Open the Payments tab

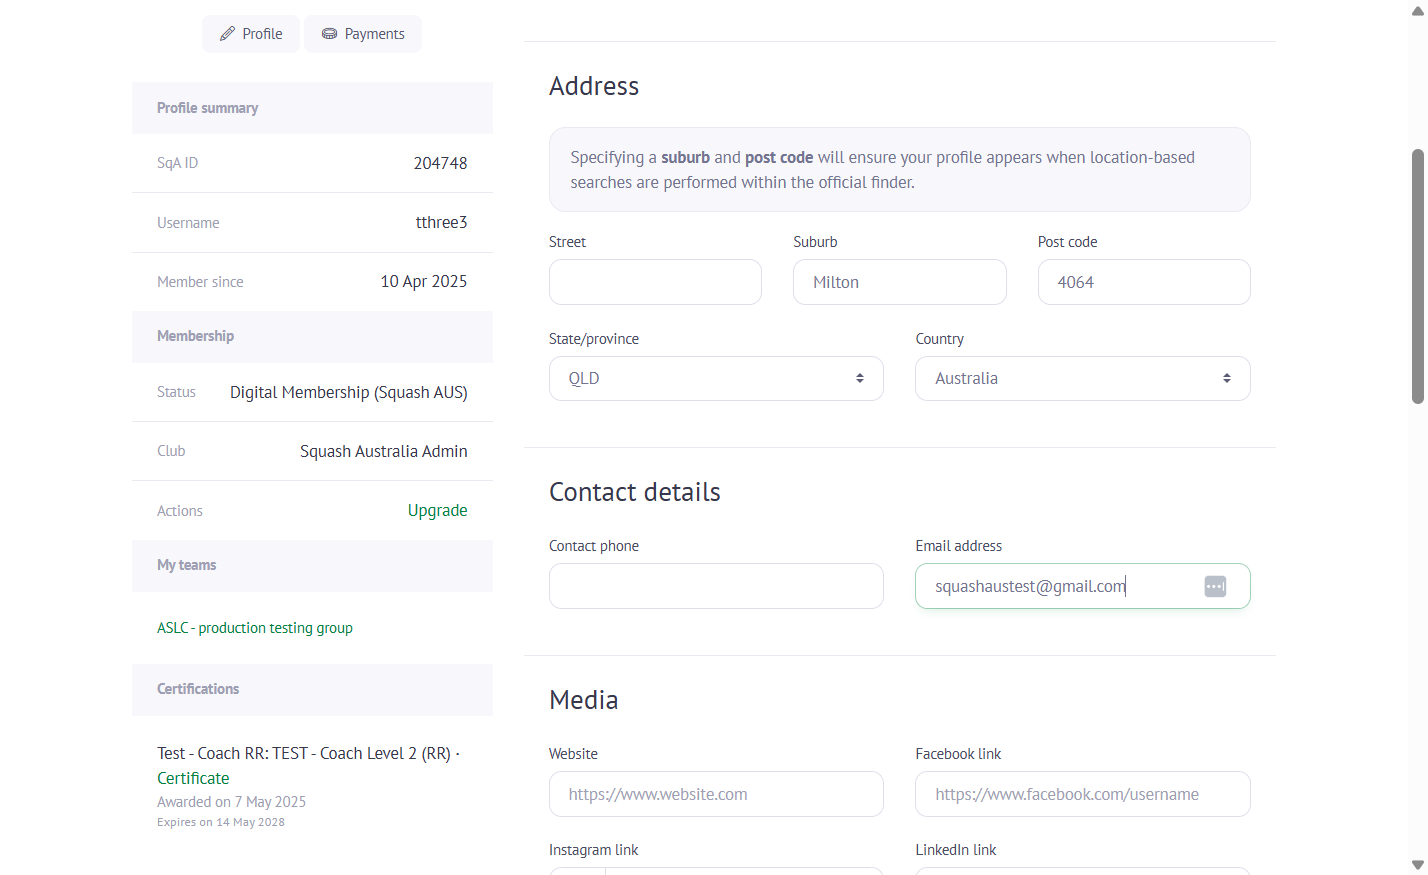click(x=363, y=34)
